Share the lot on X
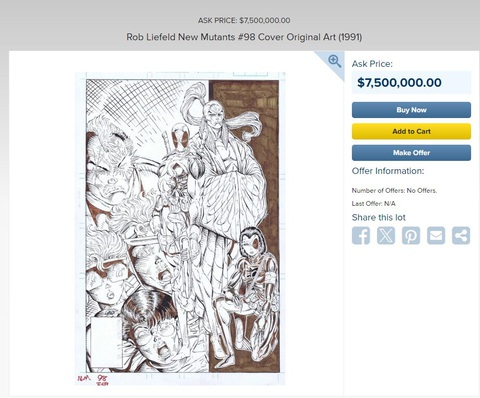Image resolution: width=480 pixels, height=398 pixels. [386, 236]
